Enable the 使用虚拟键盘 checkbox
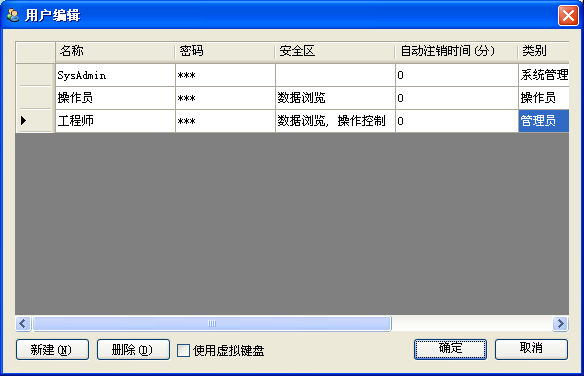Image resolution: width=584 pixels, height=376 pixels. point(183,350)
